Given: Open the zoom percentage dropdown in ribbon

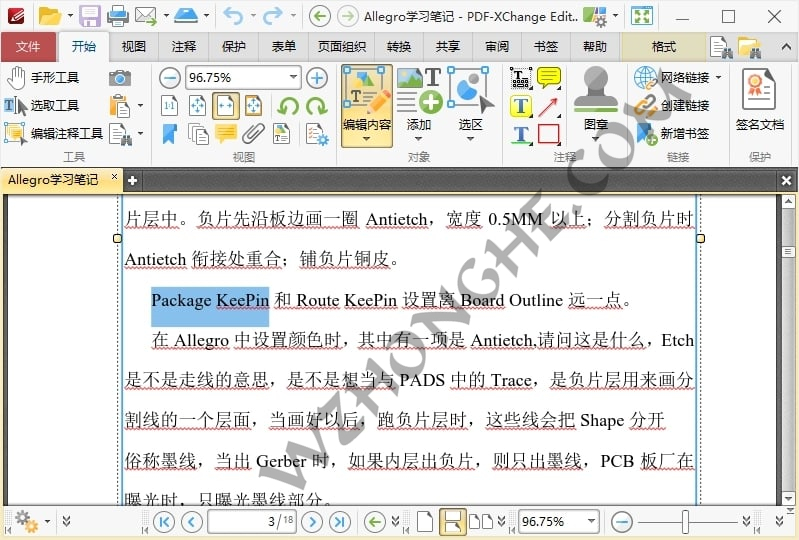Looking at the screenshot, I should (x=293, y=78).
